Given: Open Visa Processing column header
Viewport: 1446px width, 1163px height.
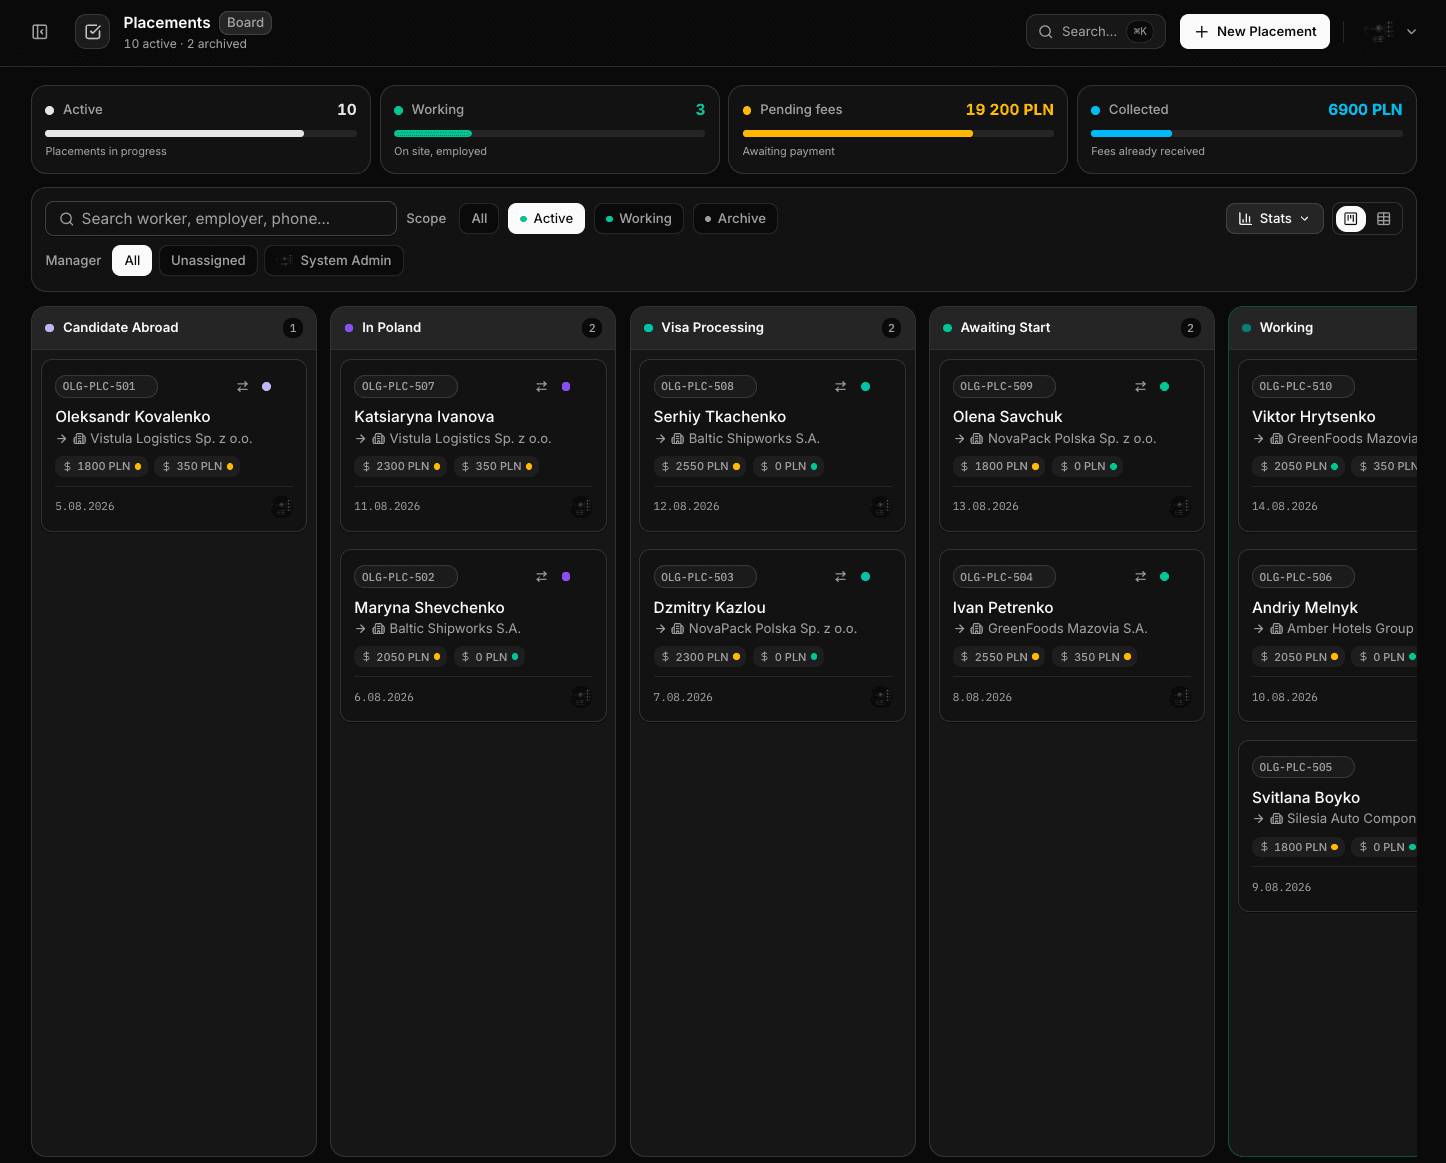Looking at the screenshot, I should pos(772,328).
